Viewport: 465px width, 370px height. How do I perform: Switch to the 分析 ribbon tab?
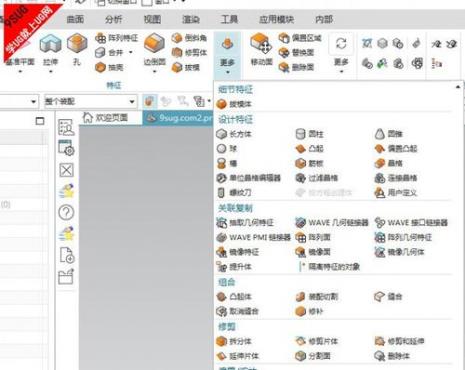114,19
